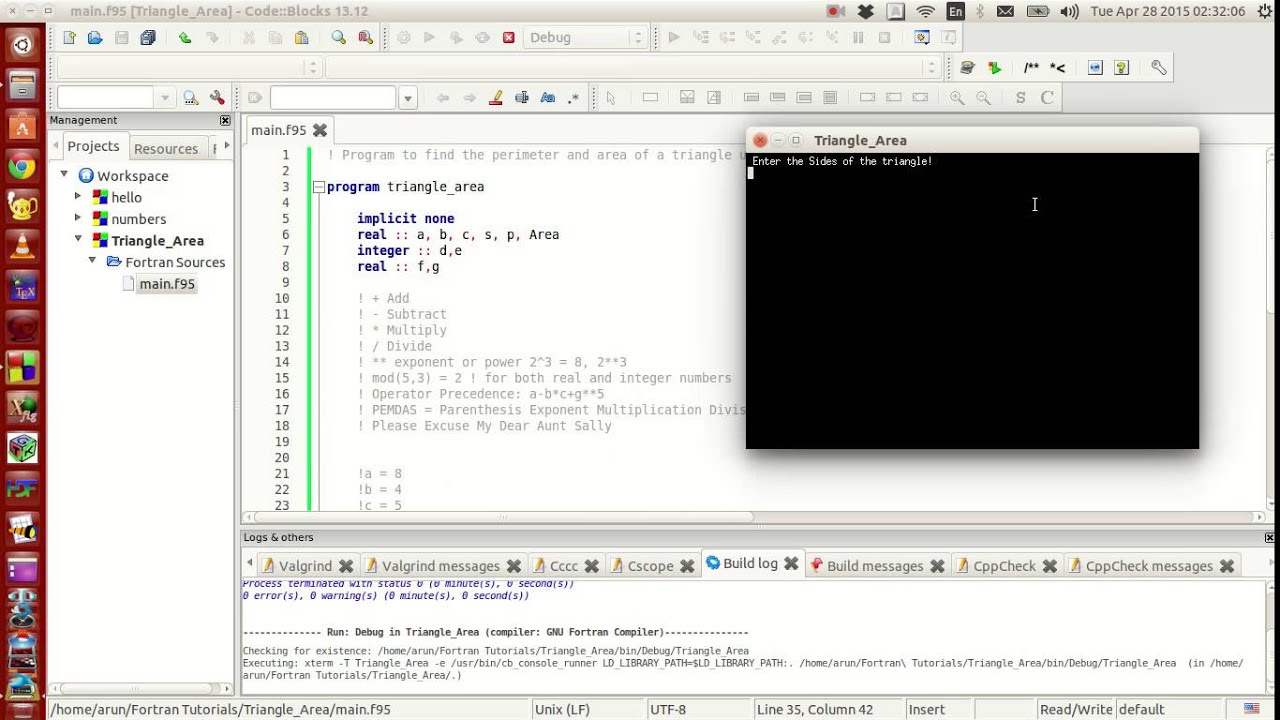Open the Ubuntu Dash home launcher
The width and height of the screenshot is (1280, 720).
(x=22, y=44)
